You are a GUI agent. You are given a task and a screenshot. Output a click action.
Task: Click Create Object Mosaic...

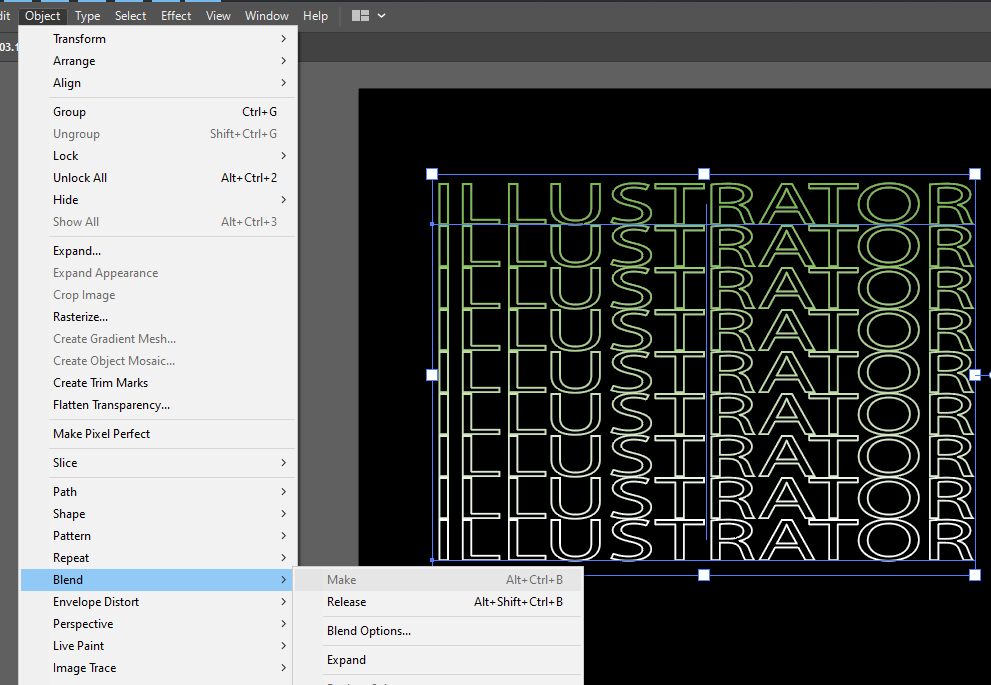click(x=157, y=361)
